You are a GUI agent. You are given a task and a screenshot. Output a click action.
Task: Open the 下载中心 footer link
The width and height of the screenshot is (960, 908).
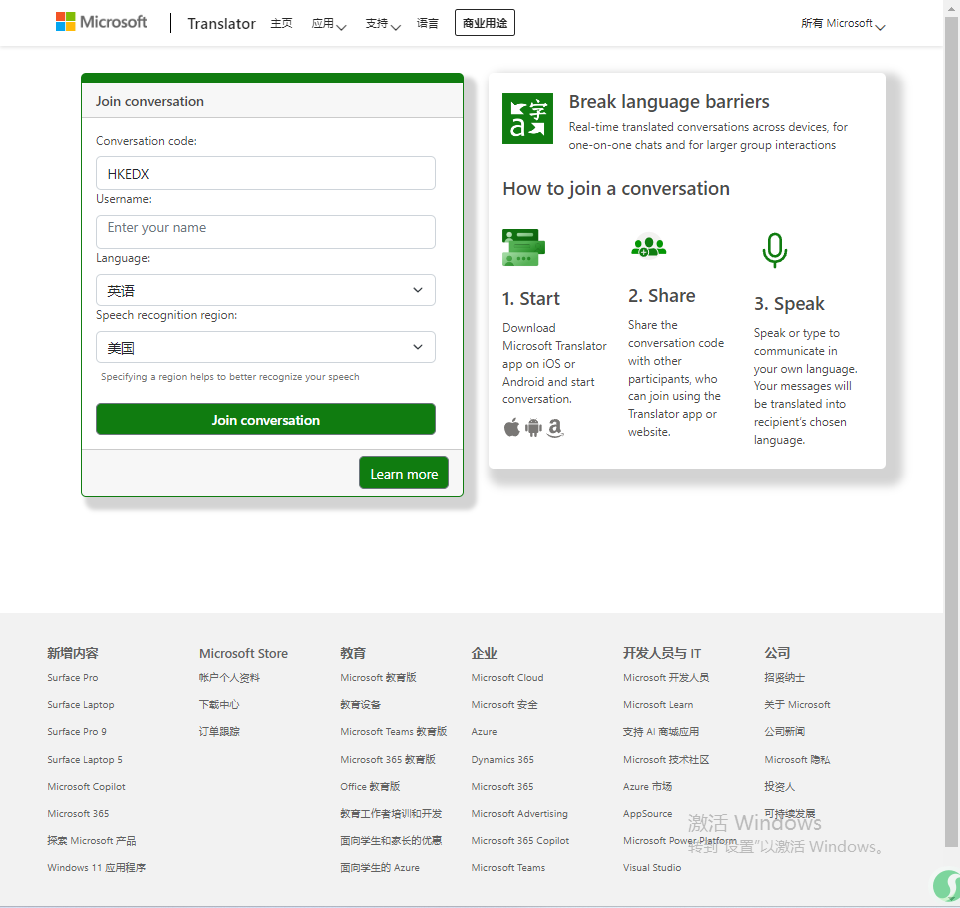coord(219,704)
